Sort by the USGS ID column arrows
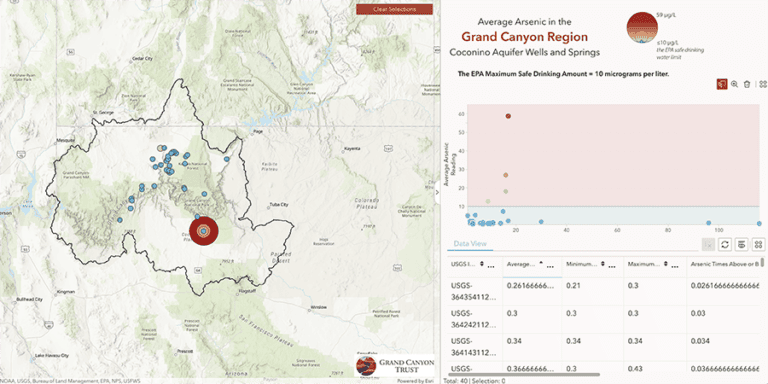The width and height of the screenshot is (768, 384). [x=481, y=264]
